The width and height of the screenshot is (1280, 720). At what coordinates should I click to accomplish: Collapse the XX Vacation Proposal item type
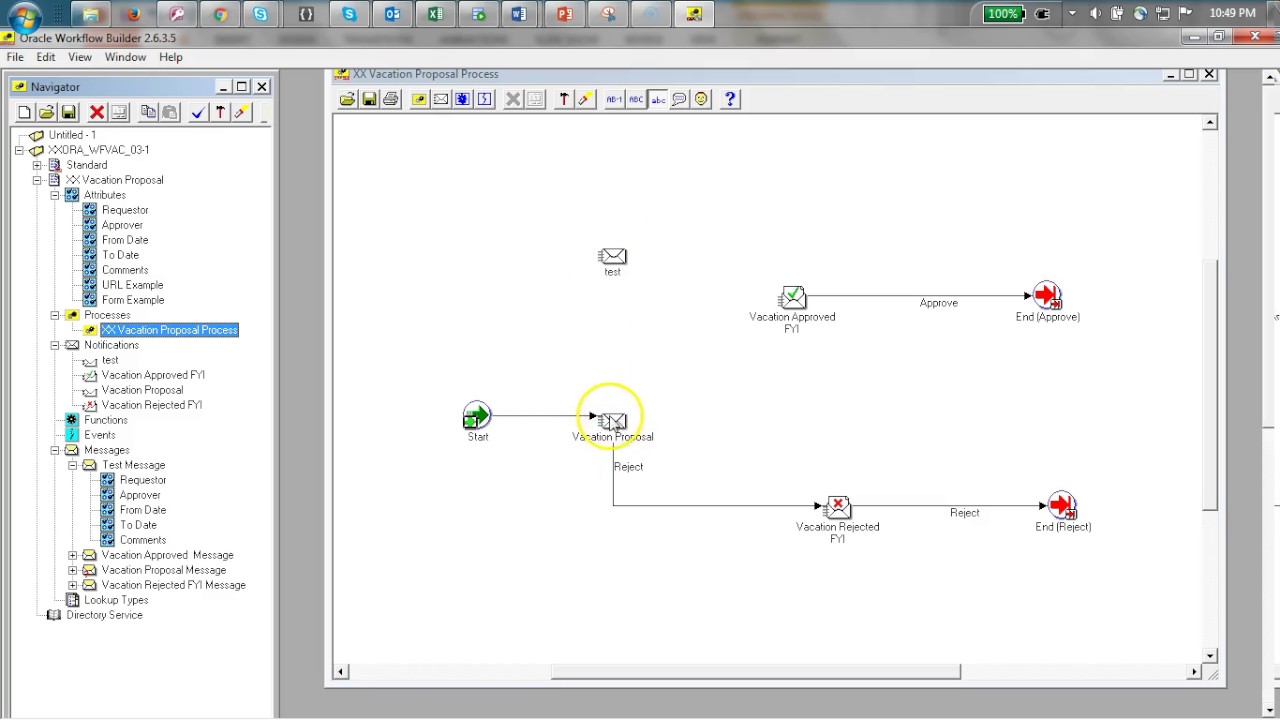(37, 180)
